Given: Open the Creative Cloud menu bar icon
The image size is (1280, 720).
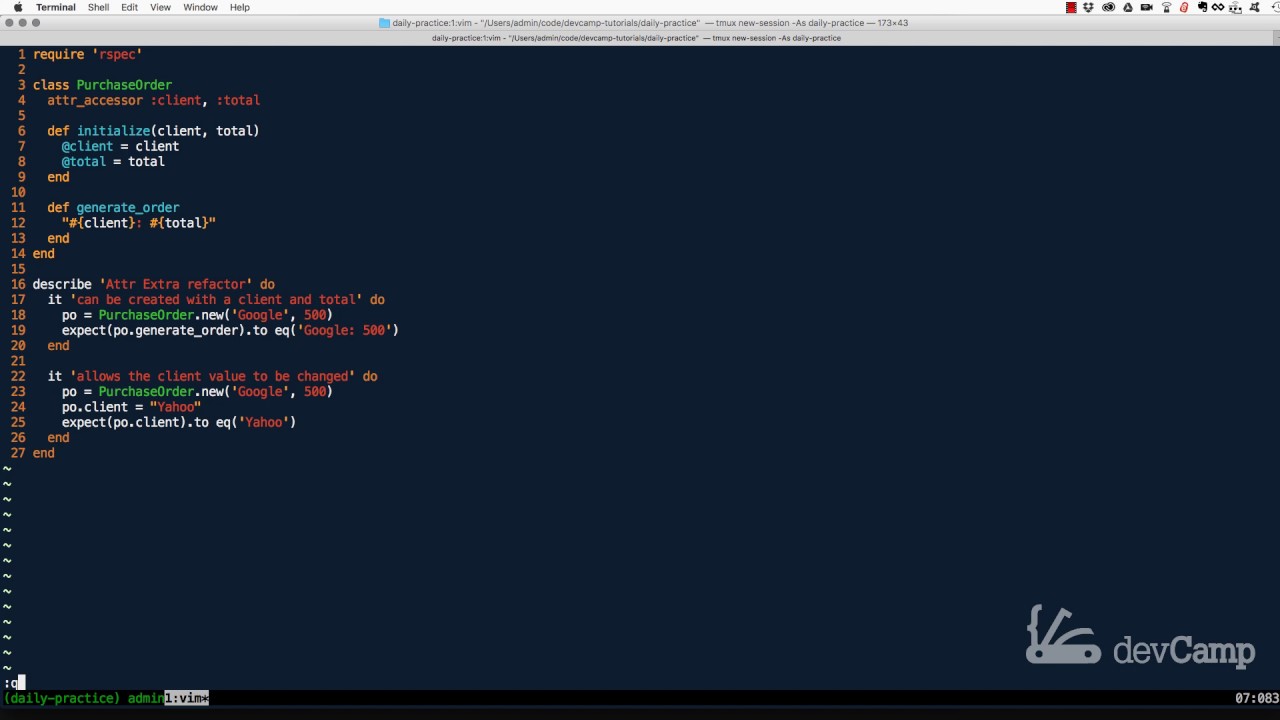Looking at the screenshot, I should point(1108,7).
